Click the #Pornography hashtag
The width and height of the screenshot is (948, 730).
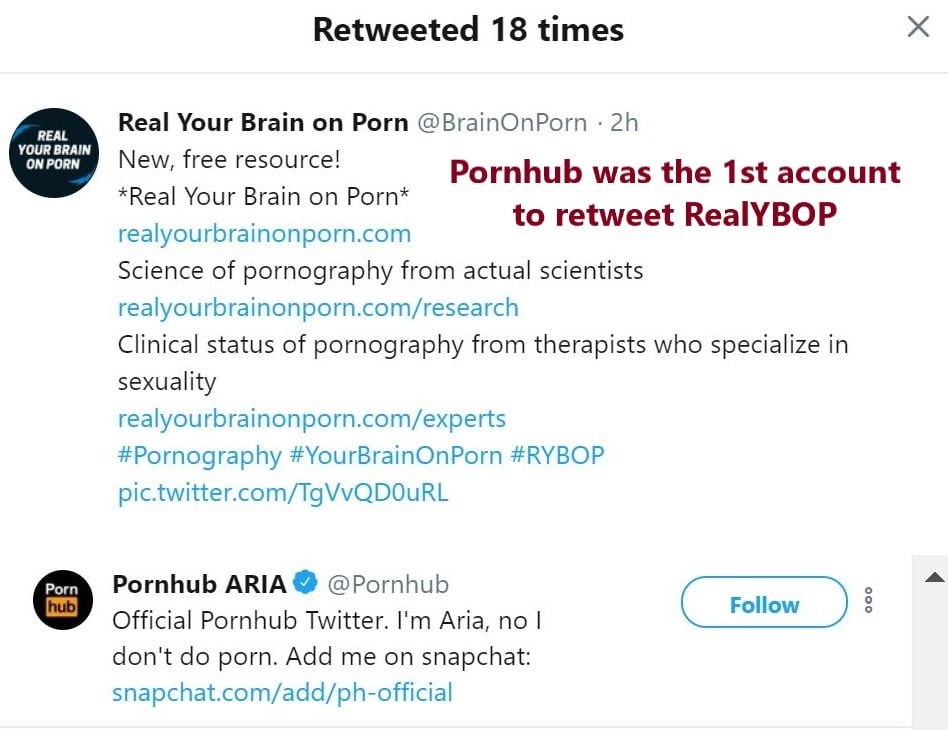[x=200, y=455]
